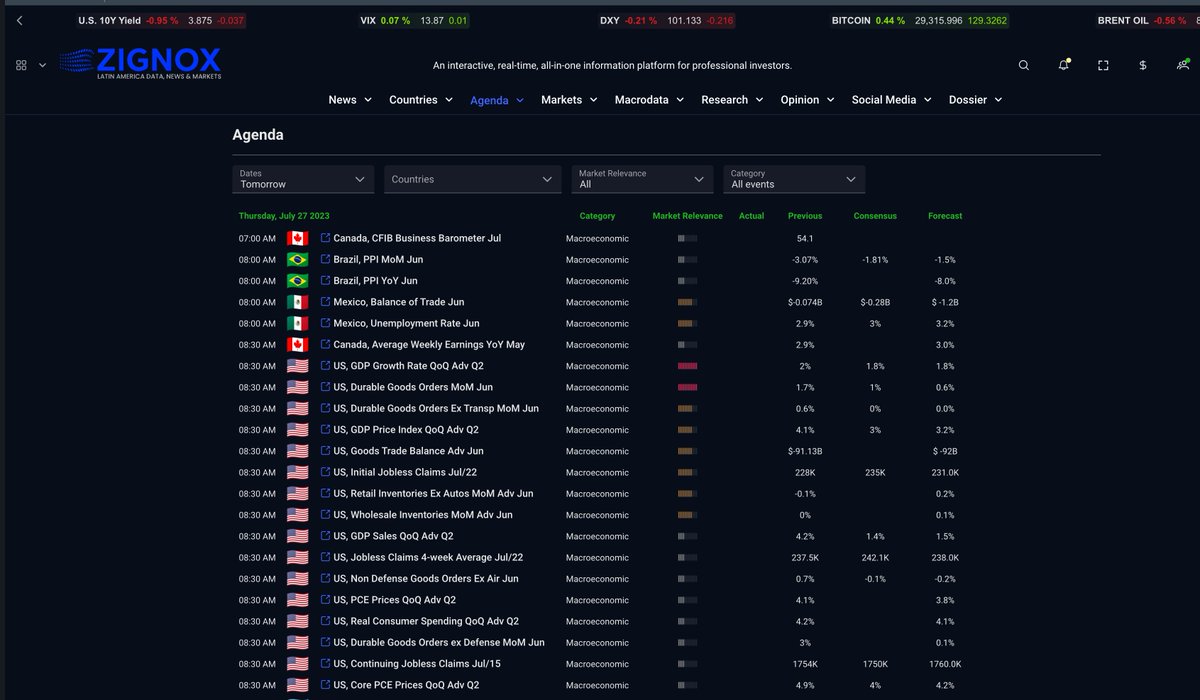Open the Countries filter dropdown
The image size is (1200, 700).
click(472, 179)
